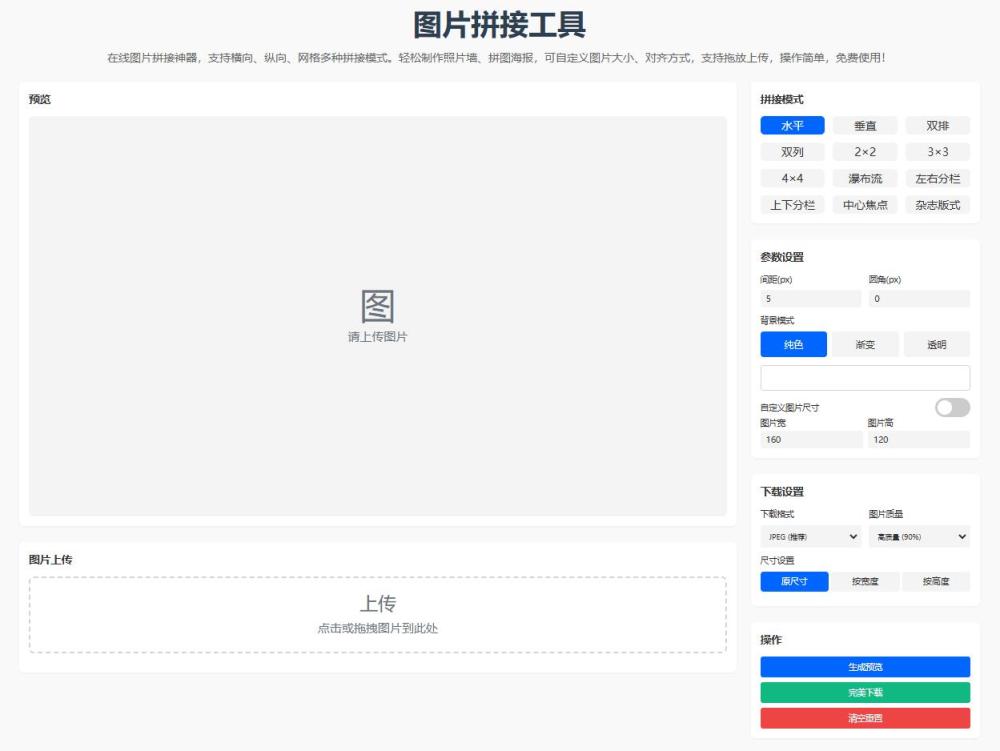Toggle the 自定义图片尺寸 switch
The image size is (1000, 751).
point(951,408)
